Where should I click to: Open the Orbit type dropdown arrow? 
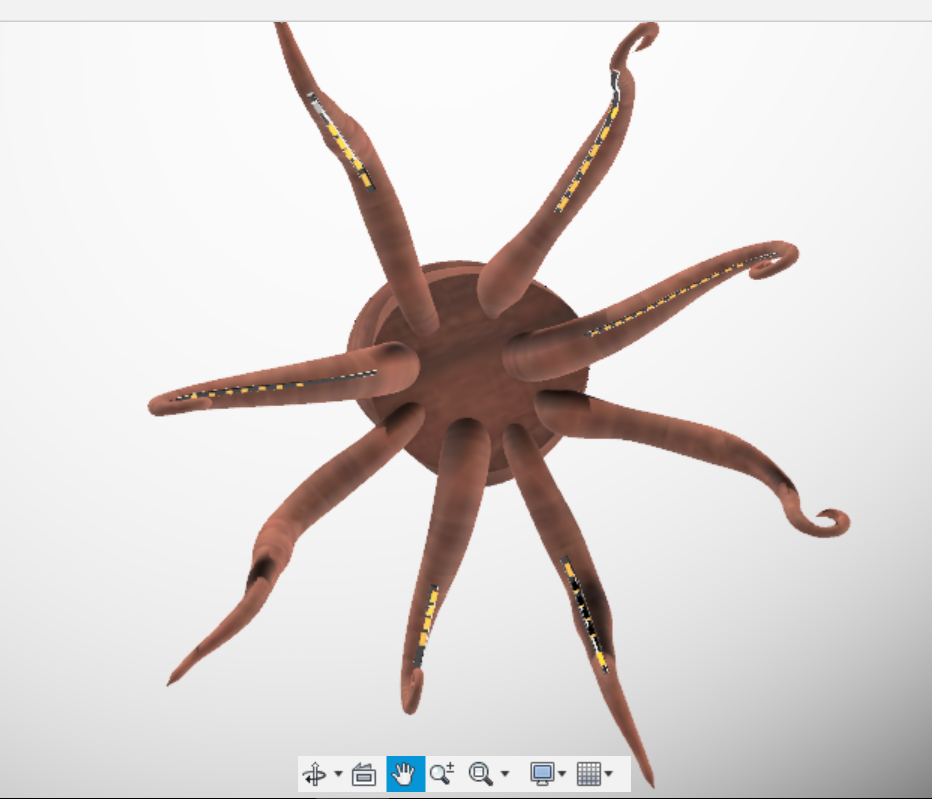pyautogui.click(x=338, y=774)
